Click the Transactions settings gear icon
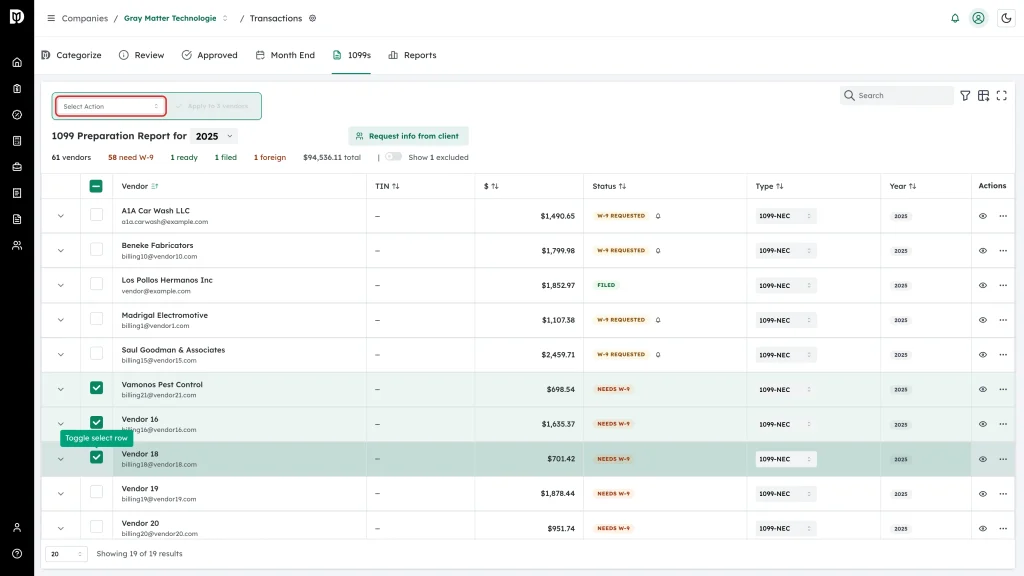1024x576 pixels. [x=313, y=18]
